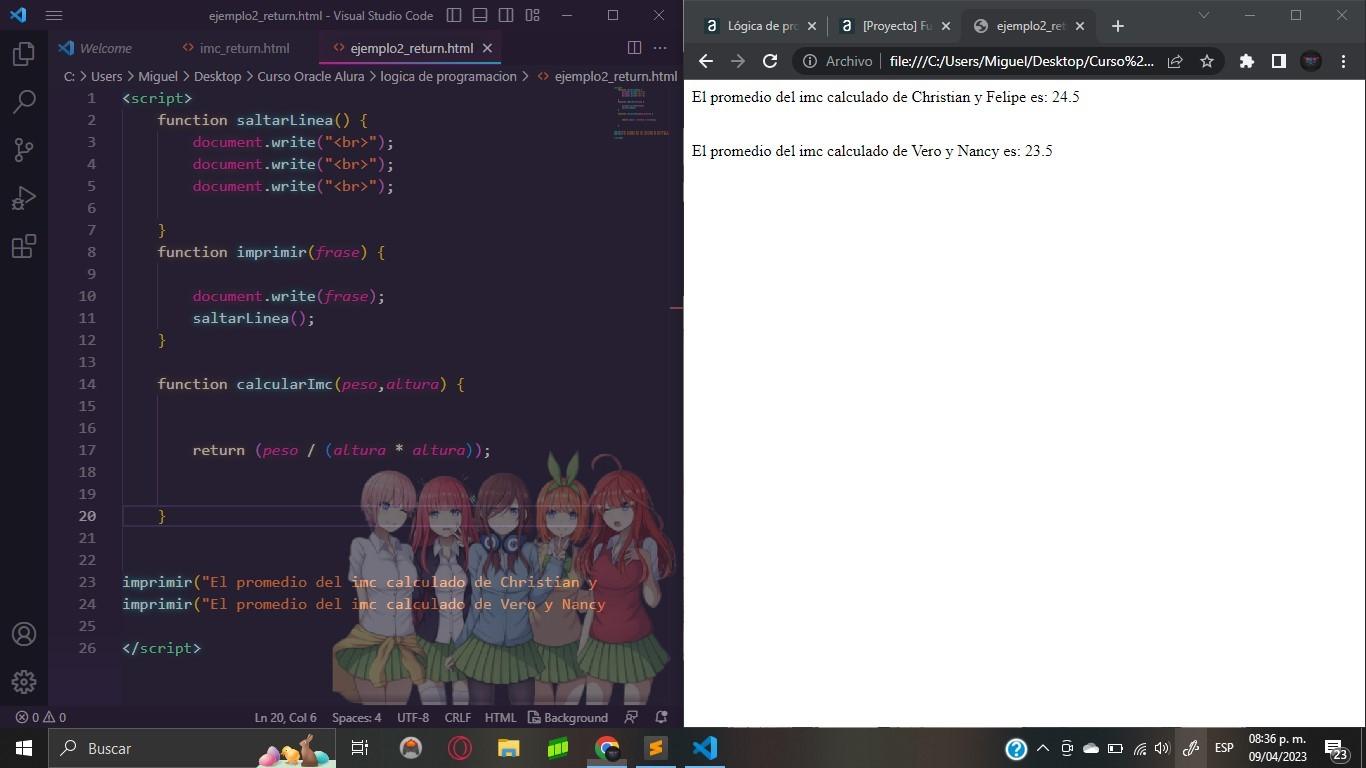View site information icon beside Archivo

click(x=810, y=61)
